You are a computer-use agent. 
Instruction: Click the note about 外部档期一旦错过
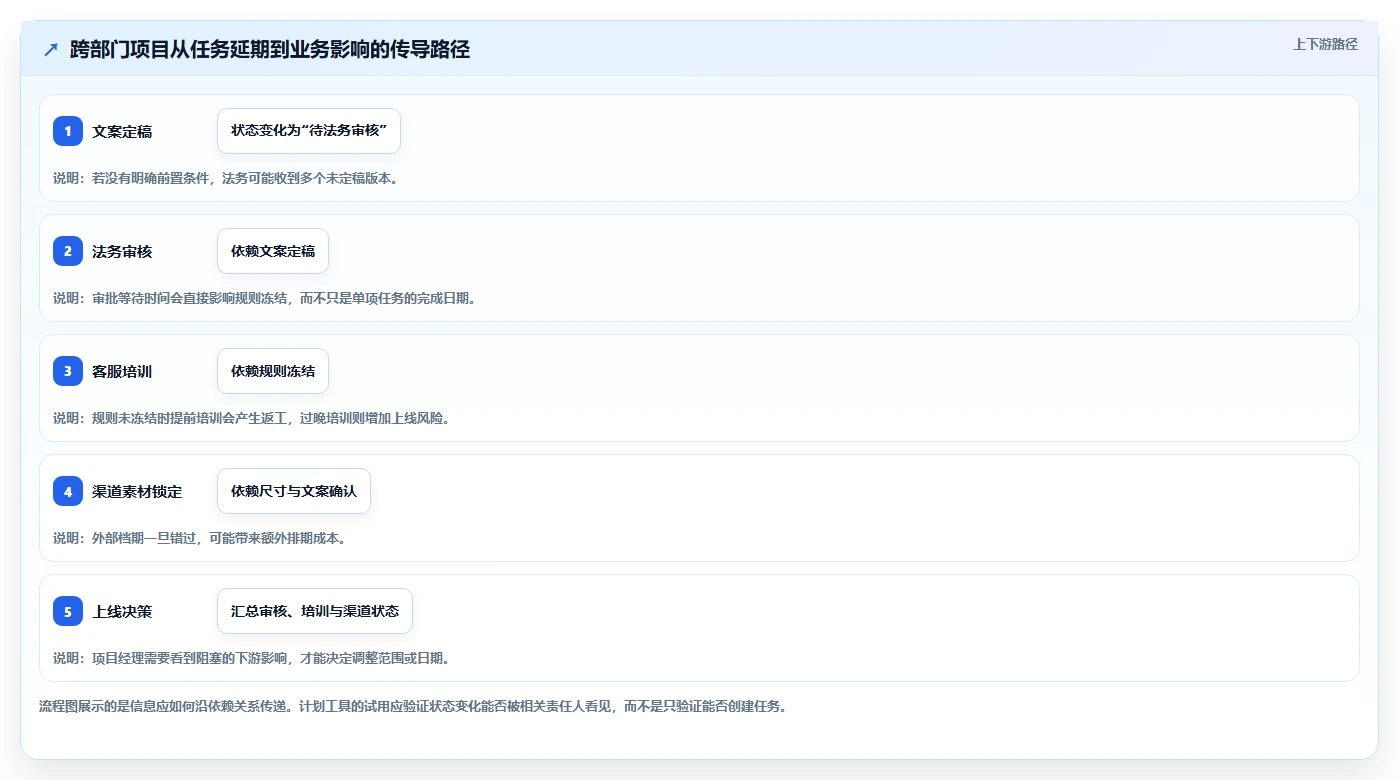pyautogui.click(x=199, y=538)
